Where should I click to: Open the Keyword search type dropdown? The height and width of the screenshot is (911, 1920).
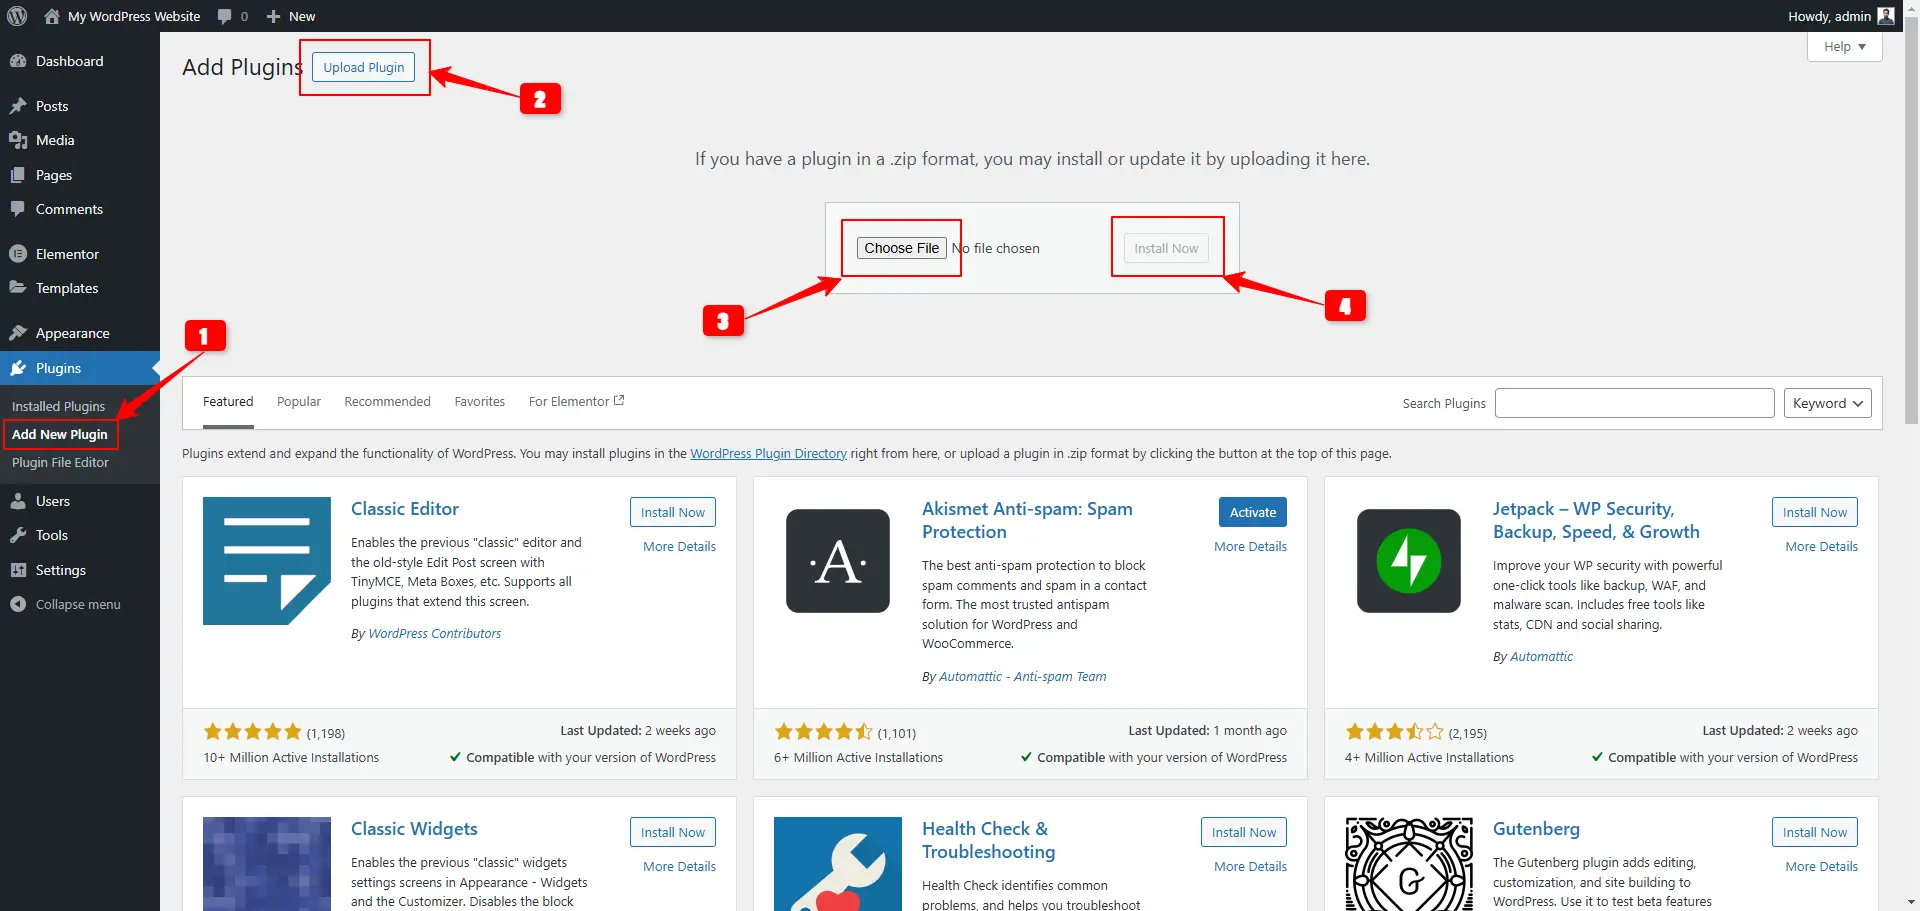tap(1827, 403)
